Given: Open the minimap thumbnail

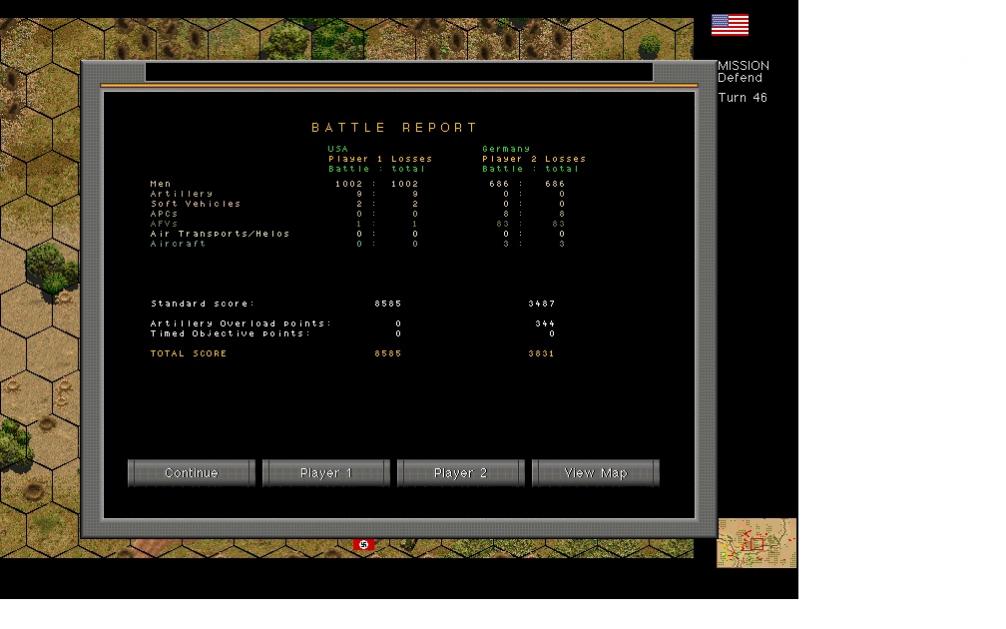Looking at the screenshot, I should (x=756, y=543).
